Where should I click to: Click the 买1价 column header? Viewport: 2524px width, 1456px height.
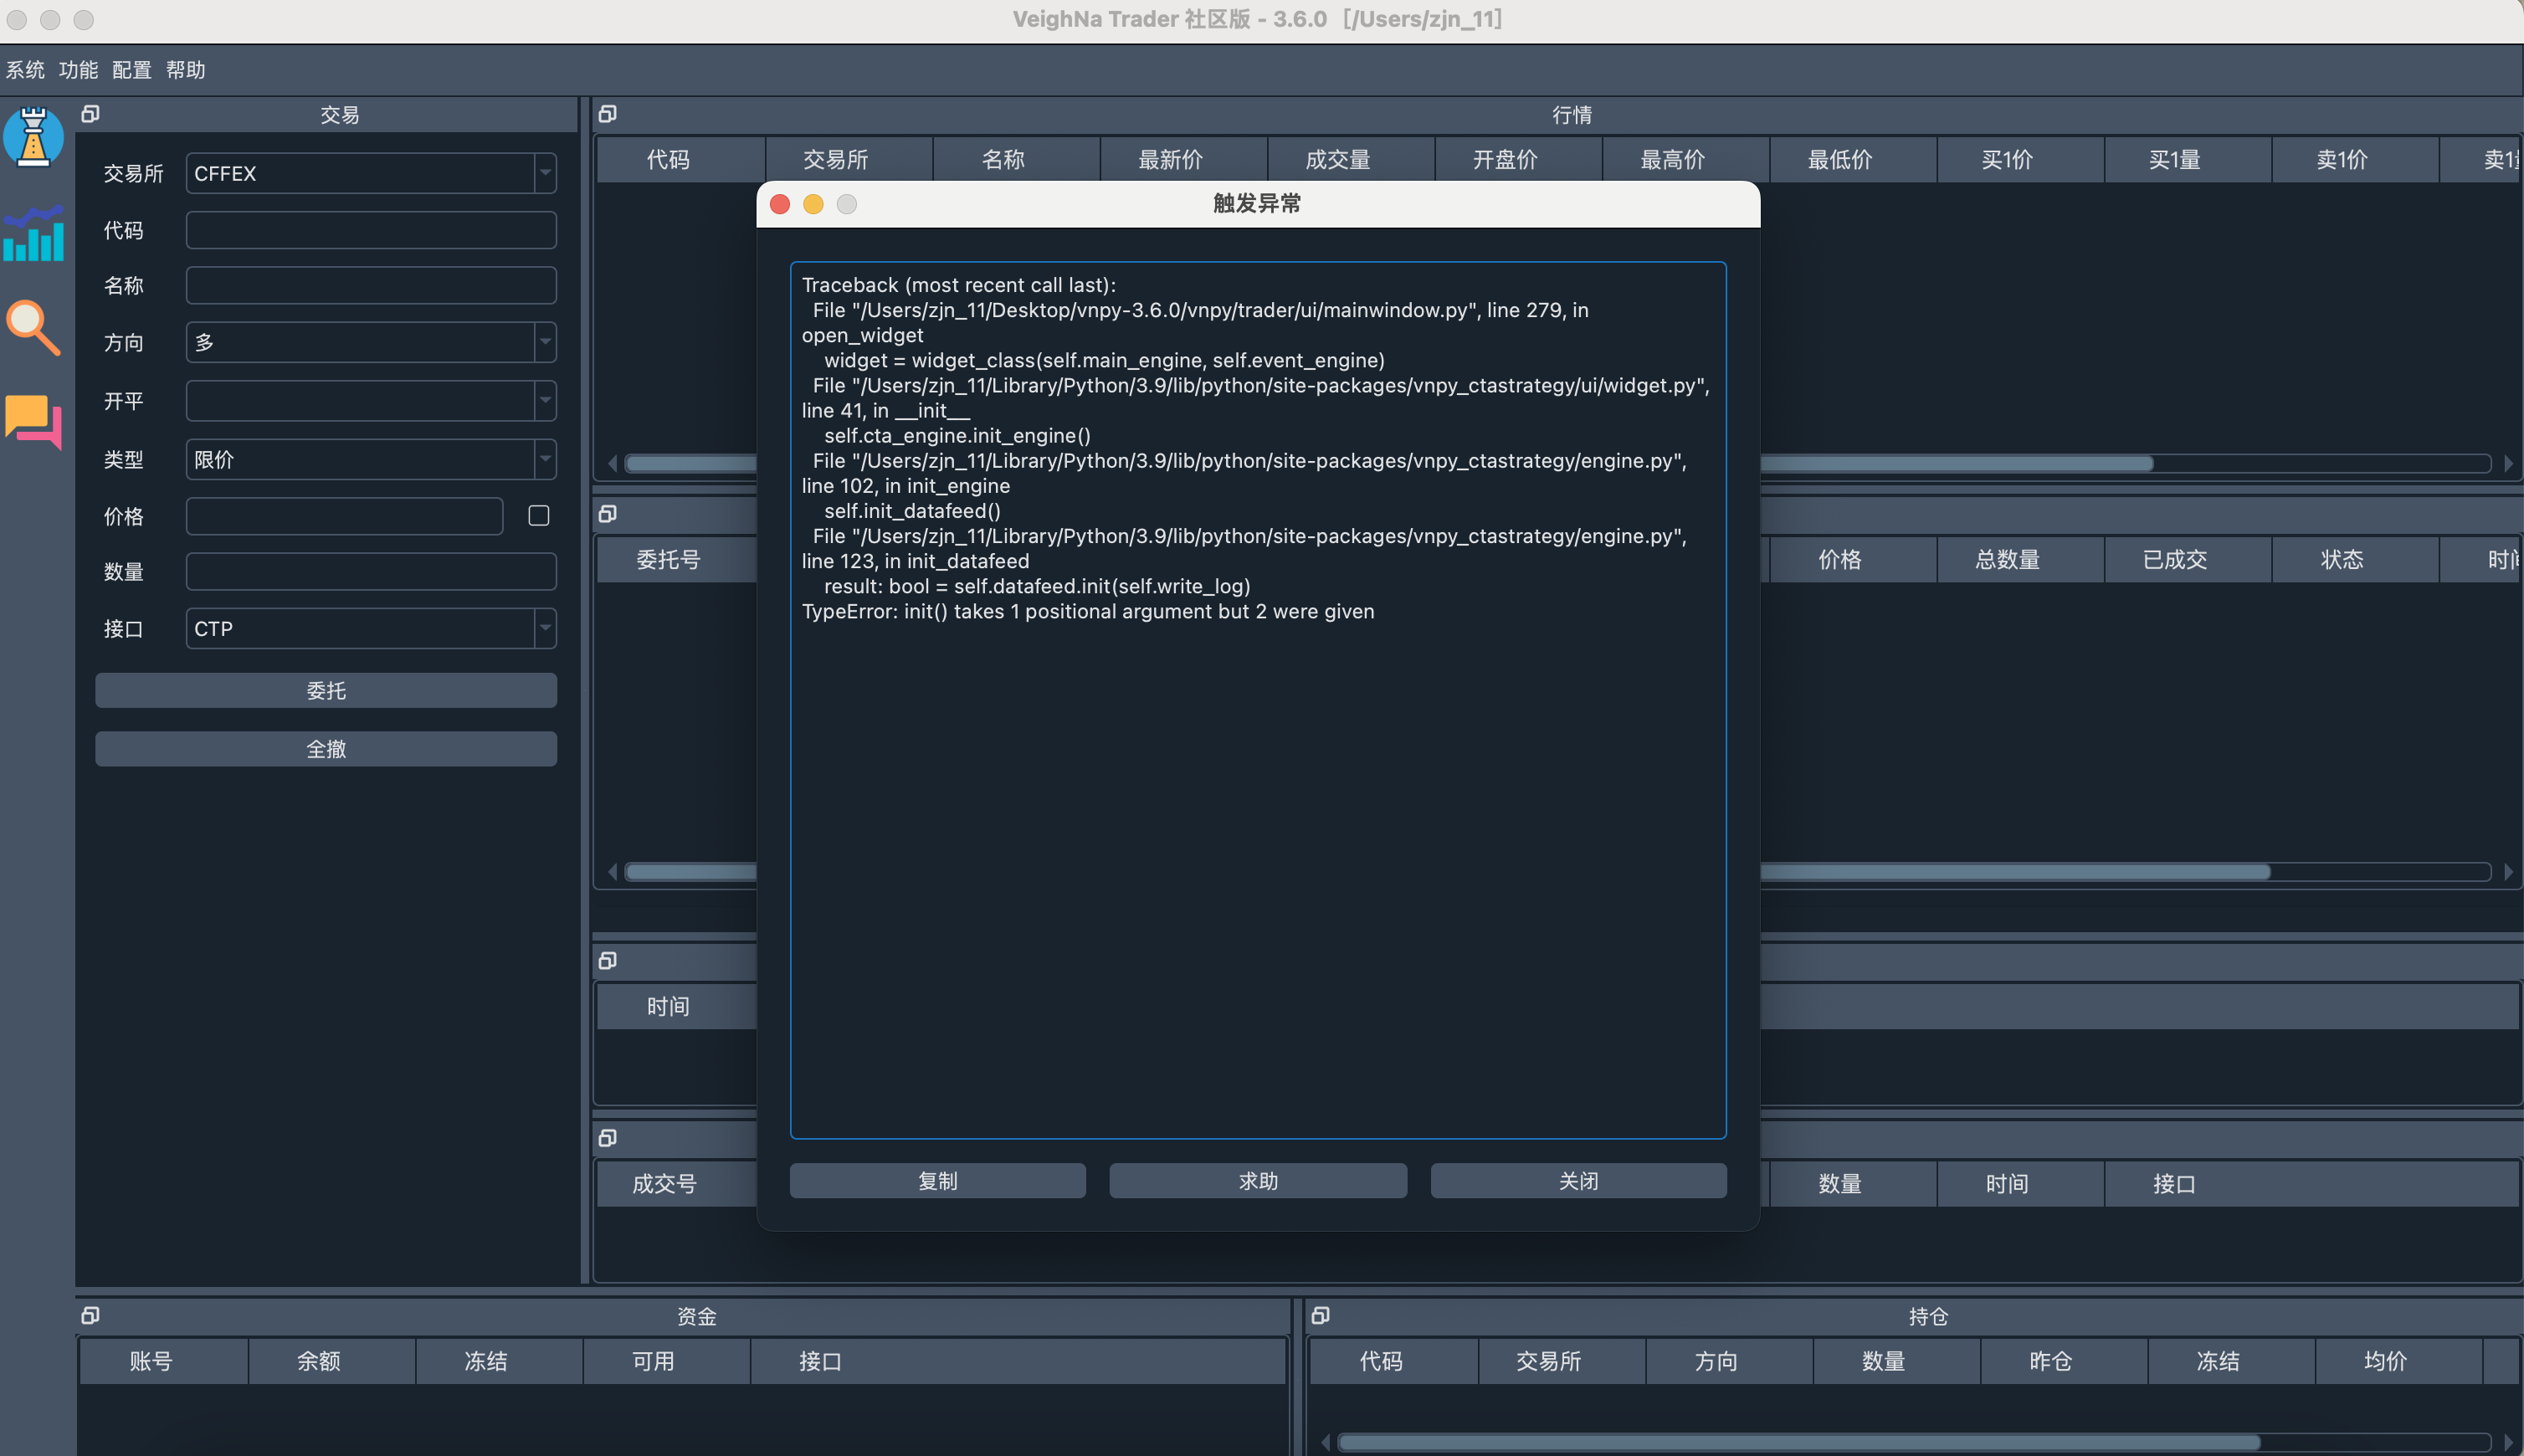pyautogui.click(x=2007, y=160)
